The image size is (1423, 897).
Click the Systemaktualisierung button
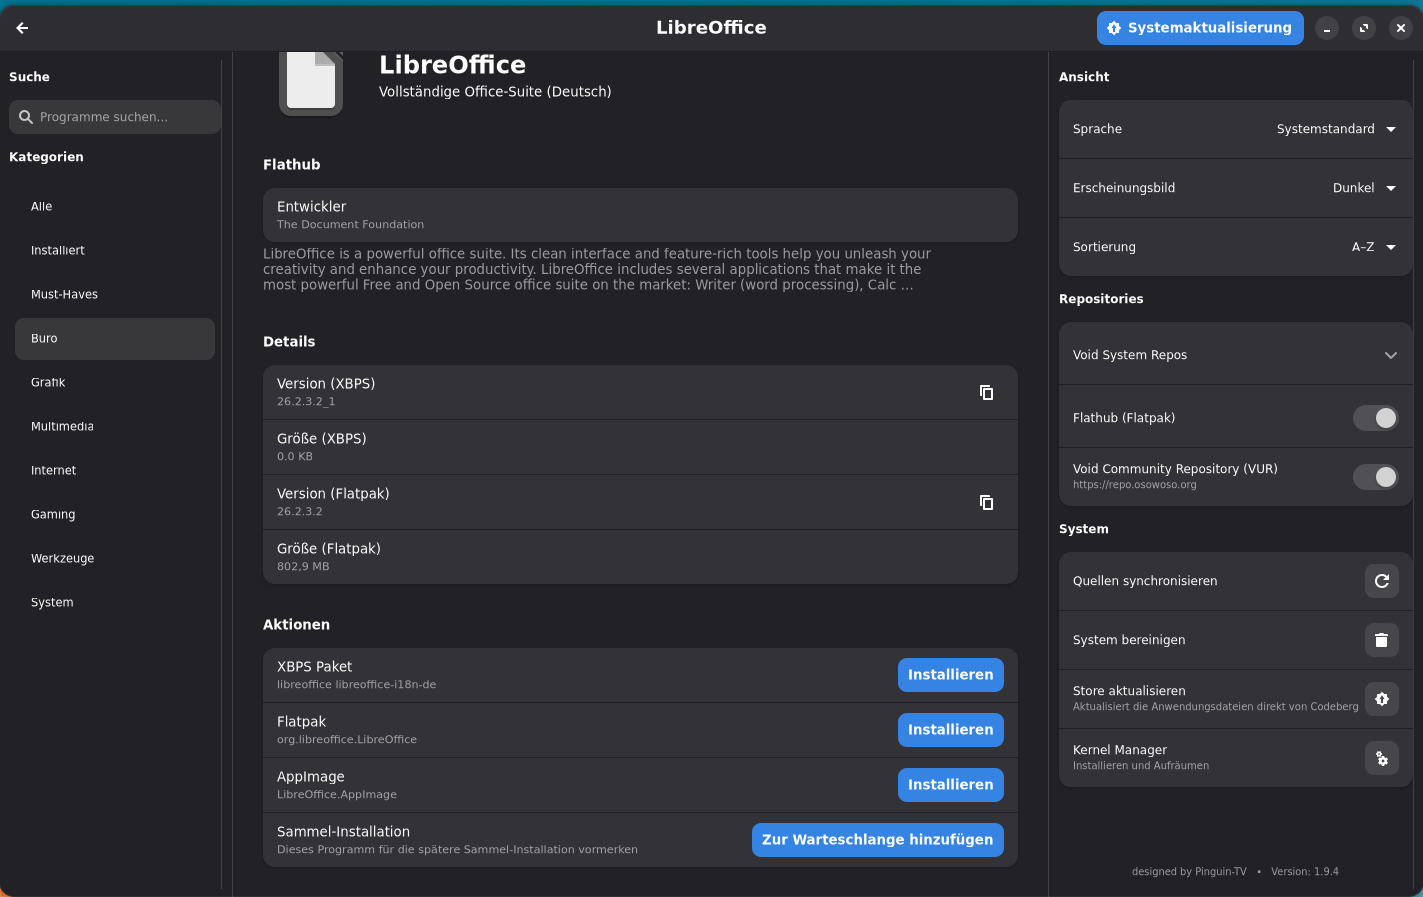[x=1200, y=28]
